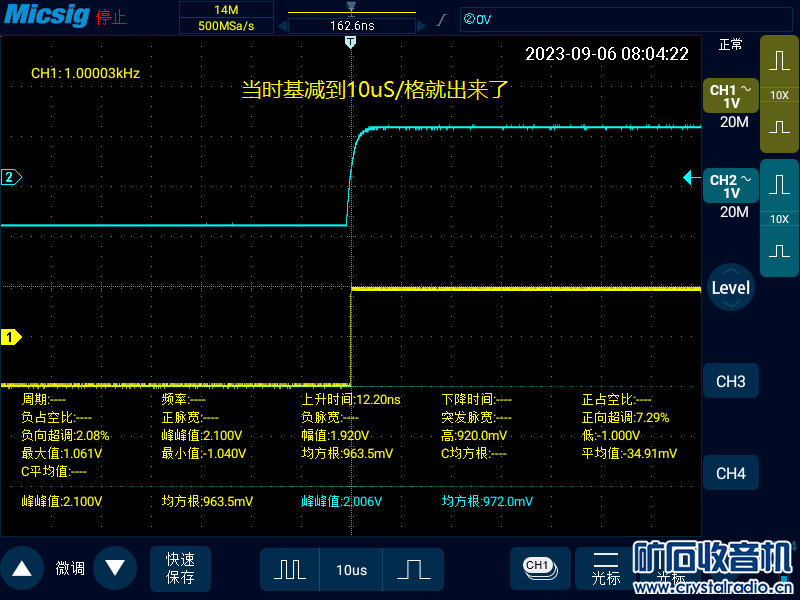Tap the CH1: 1.00003kHz frequency counter
Screen dimensions: 800x600
click(85, 73)
